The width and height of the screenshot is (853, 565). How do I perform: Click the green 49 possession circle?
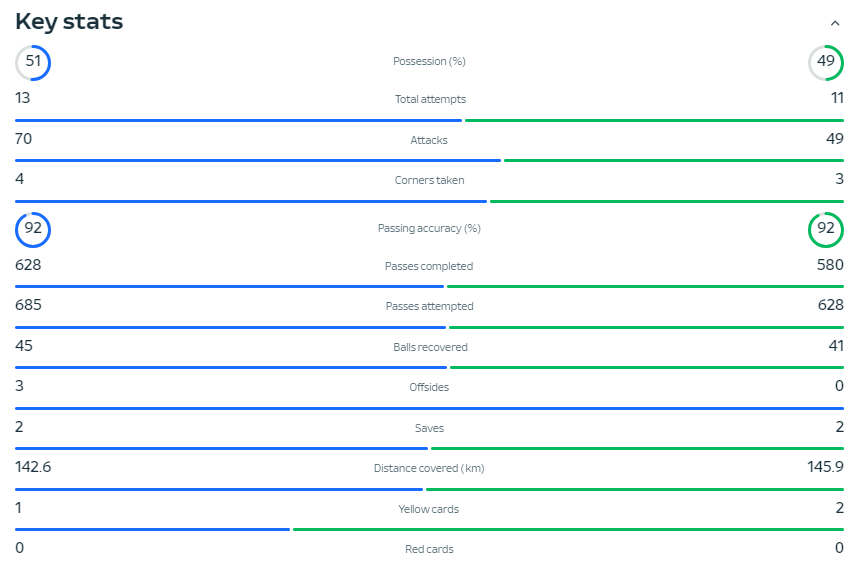pos(825,62)
